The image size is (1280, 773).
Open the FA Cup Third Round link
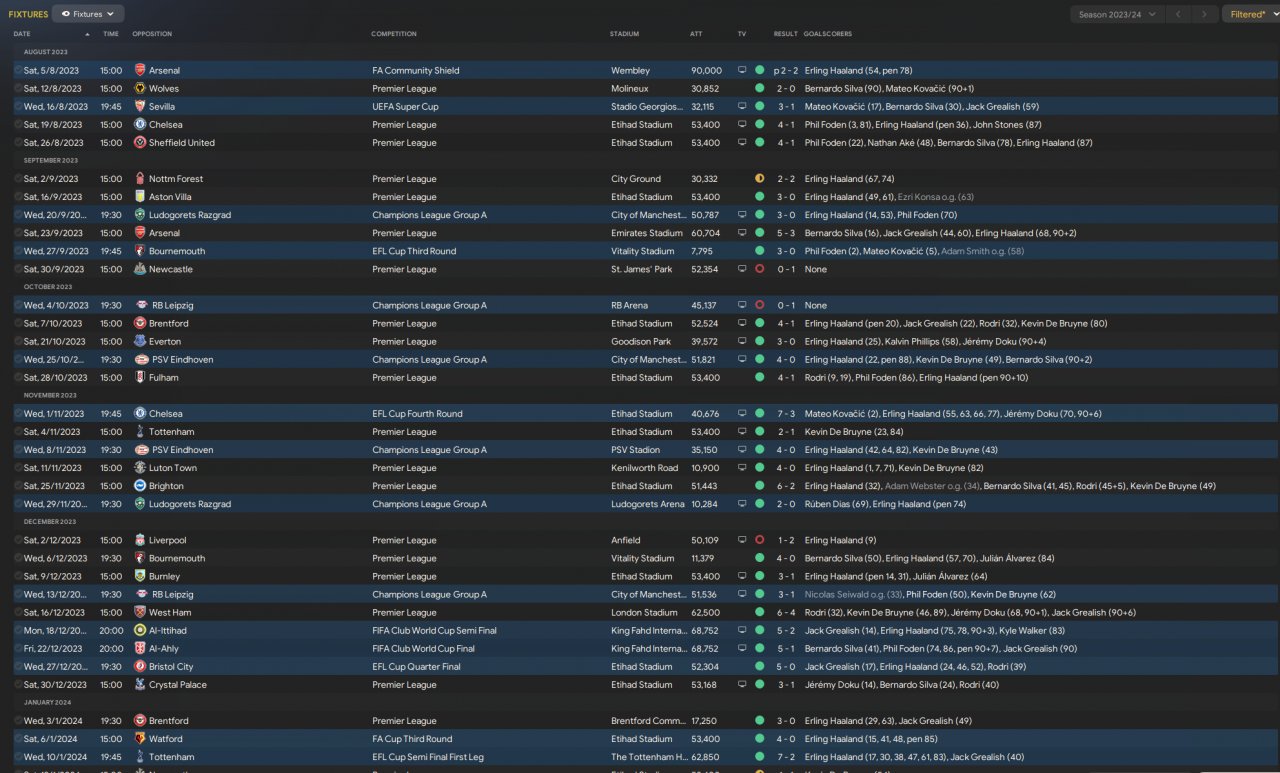point(414,739)
